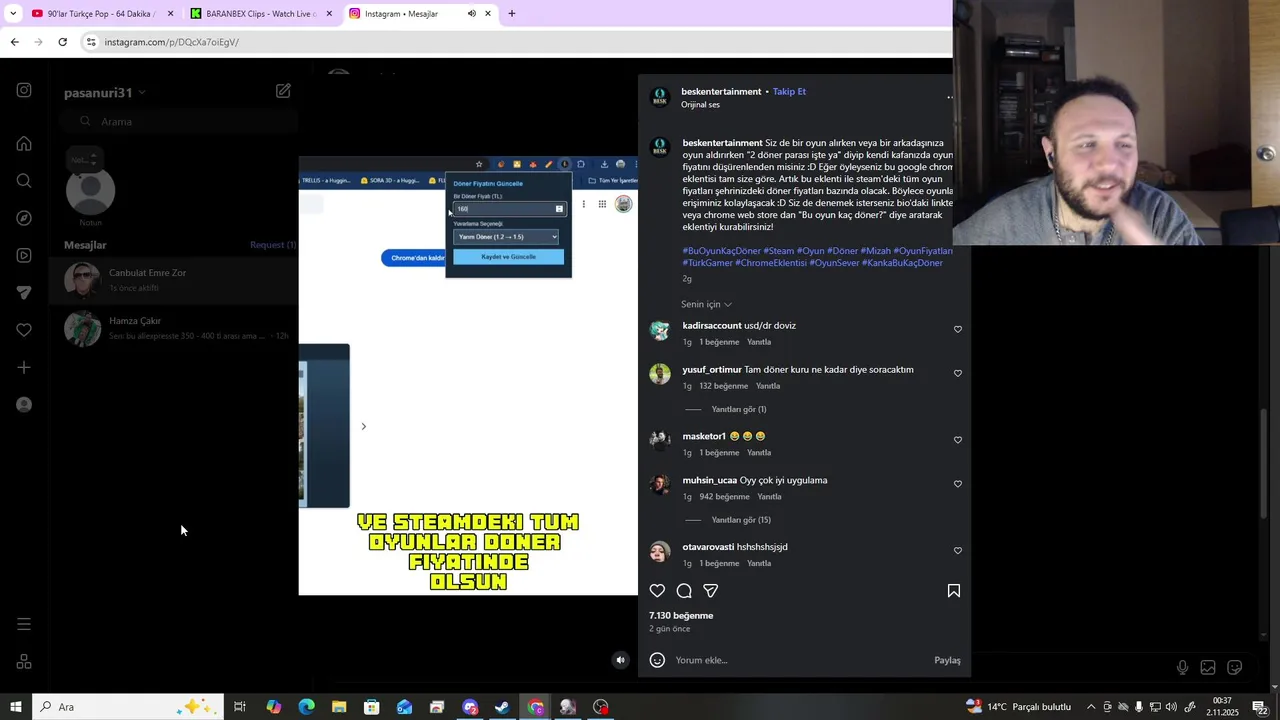1280x720 pixels.
Task: Show hidden icons in system tray
Action: pos(1091,707)
